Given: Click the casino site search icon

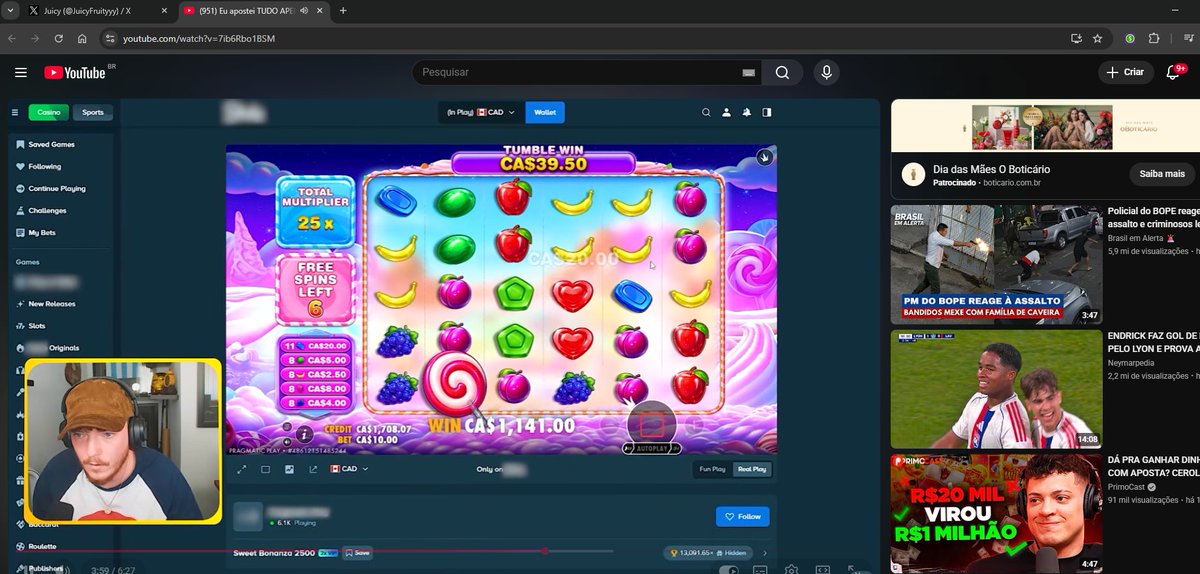Looking at the screenshot, I should point(706,112).
